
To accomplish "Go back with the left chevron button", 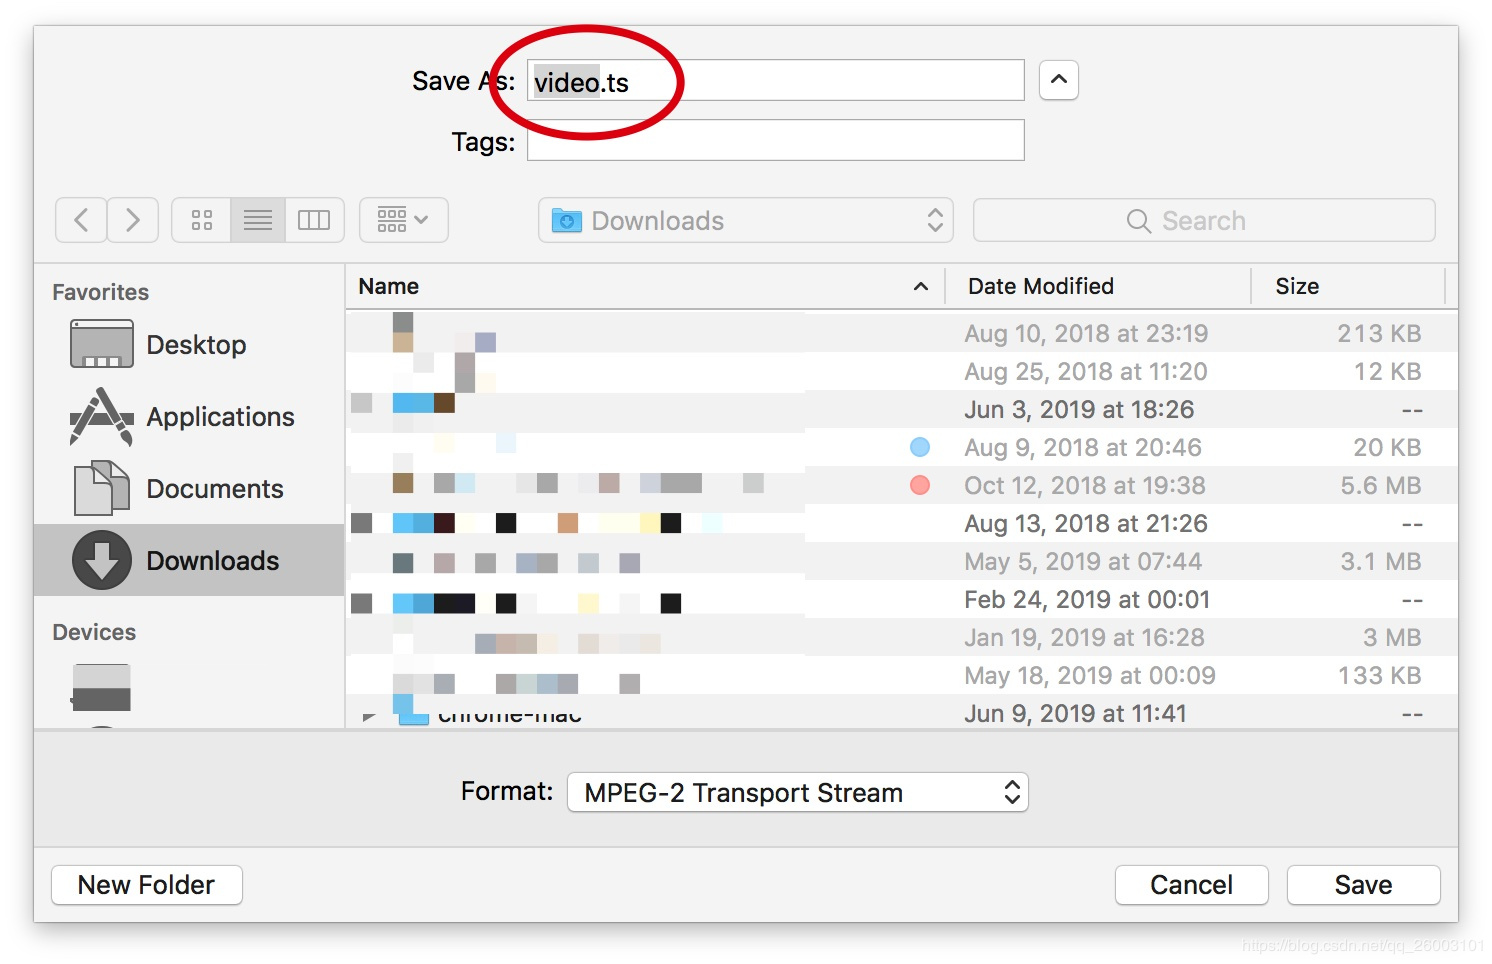I will point(81,220).
